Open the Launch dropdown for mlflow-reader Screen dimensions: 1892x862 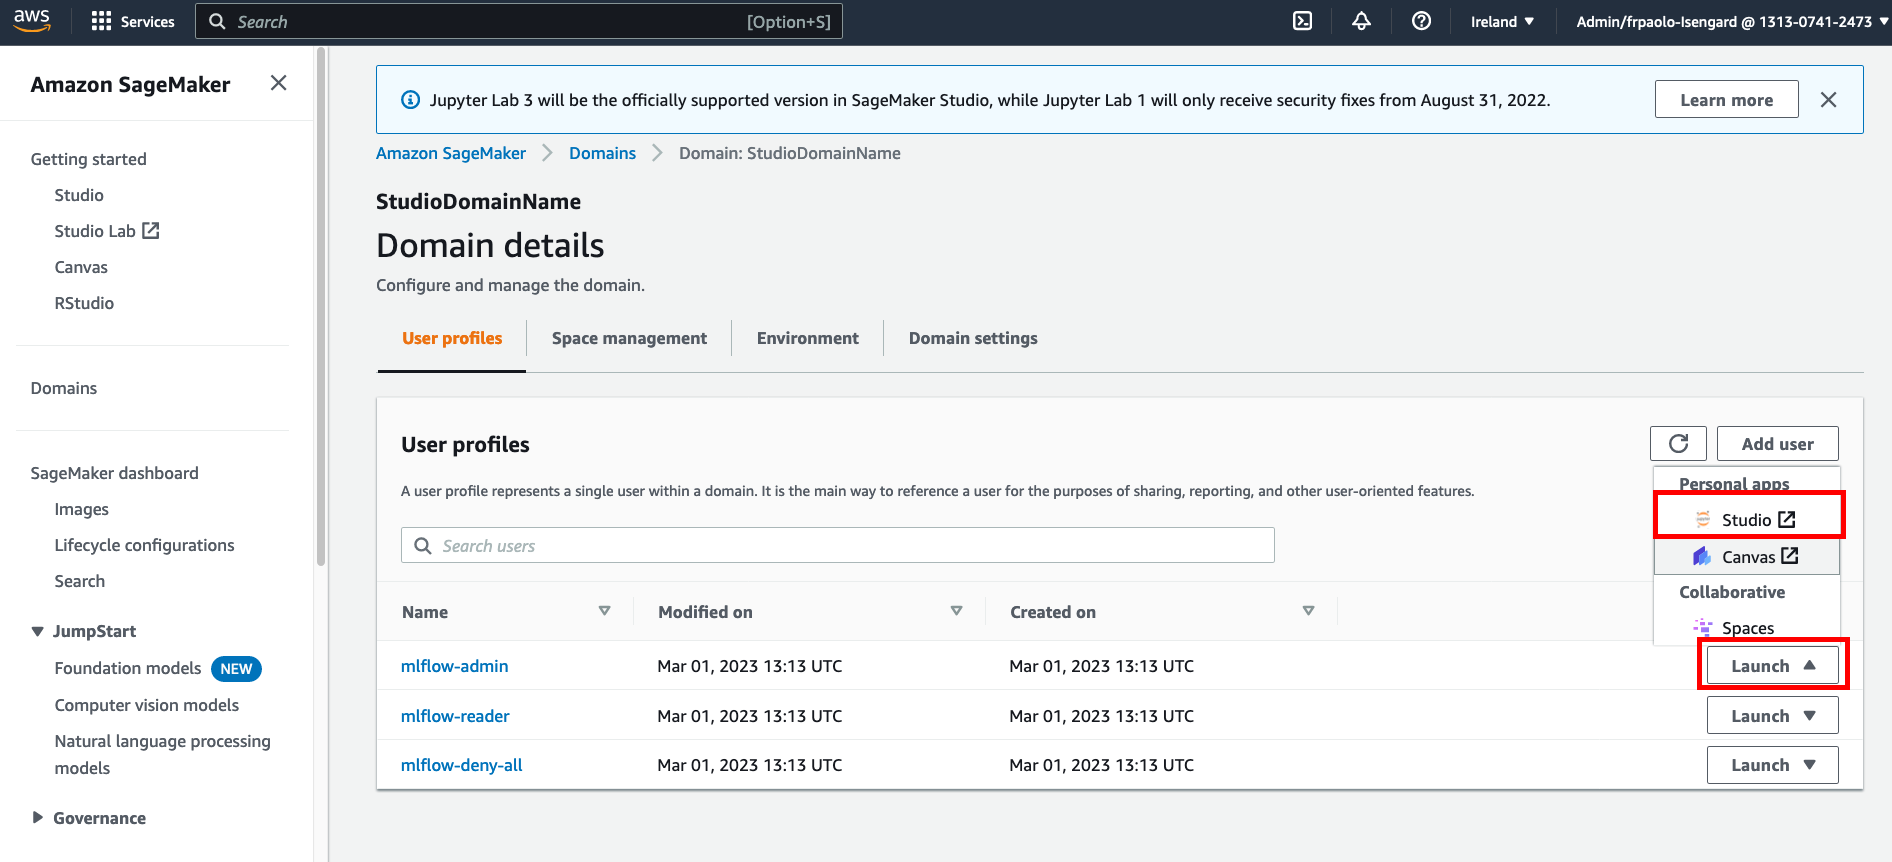[x=1772, y=716]
